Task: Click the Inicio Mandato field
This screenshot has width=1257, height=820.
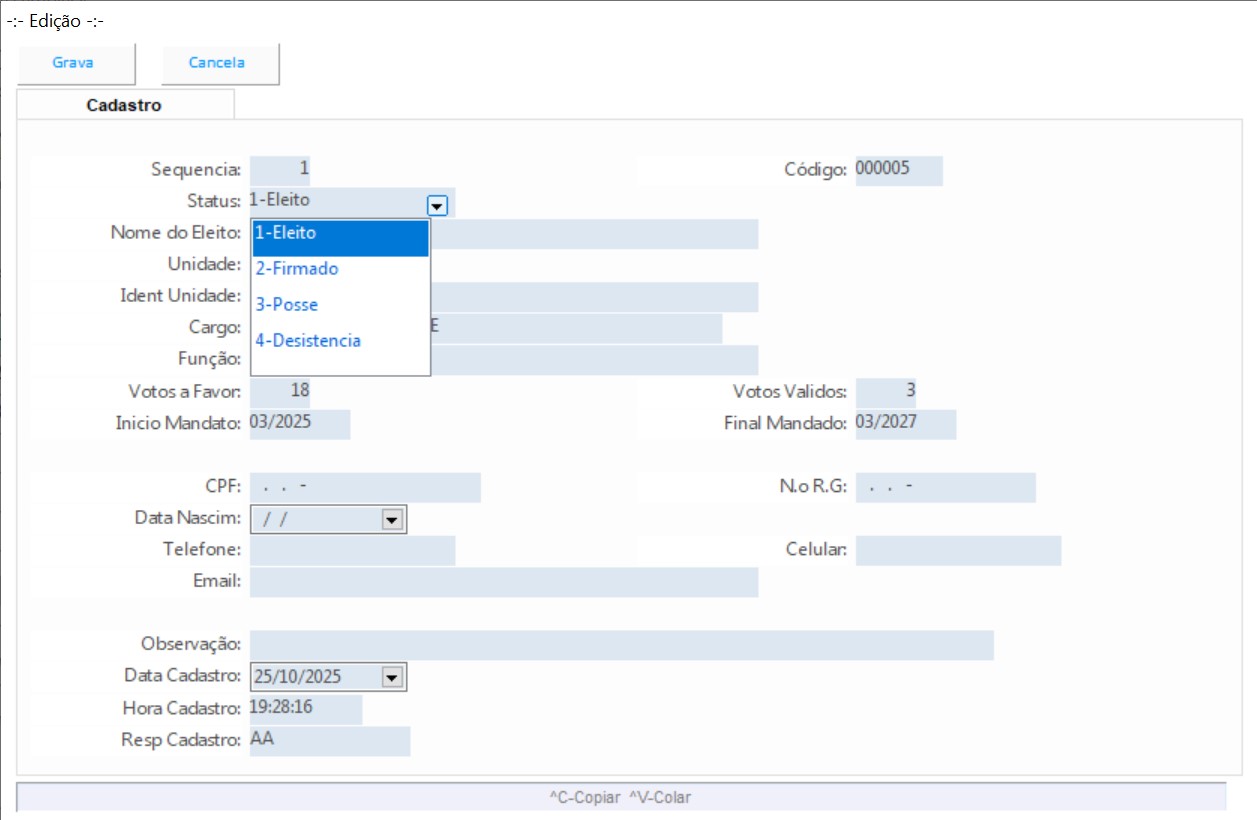Action: pos(299,424)
